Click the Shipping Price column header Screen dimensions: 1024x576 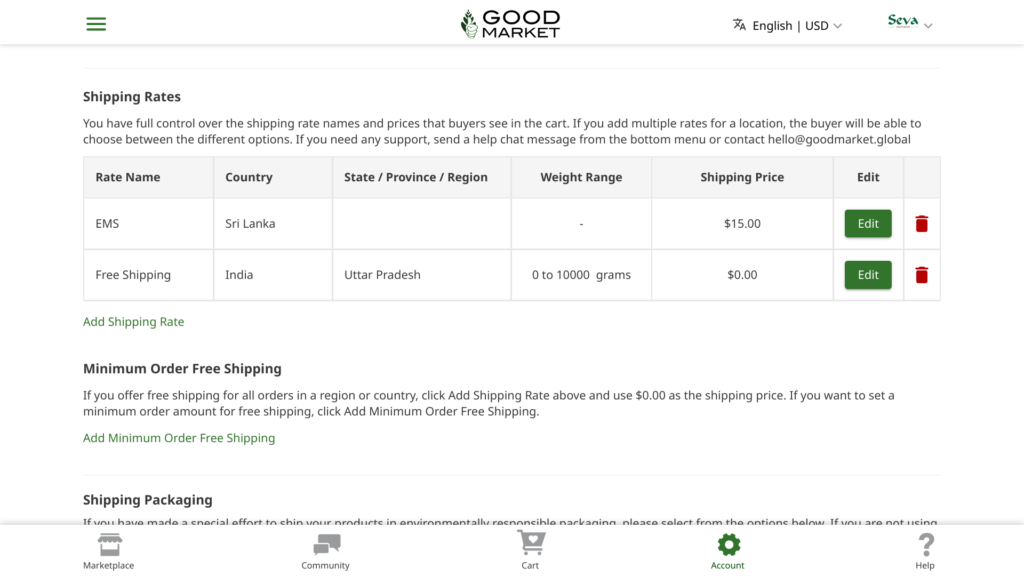click(x=742, y=177)
